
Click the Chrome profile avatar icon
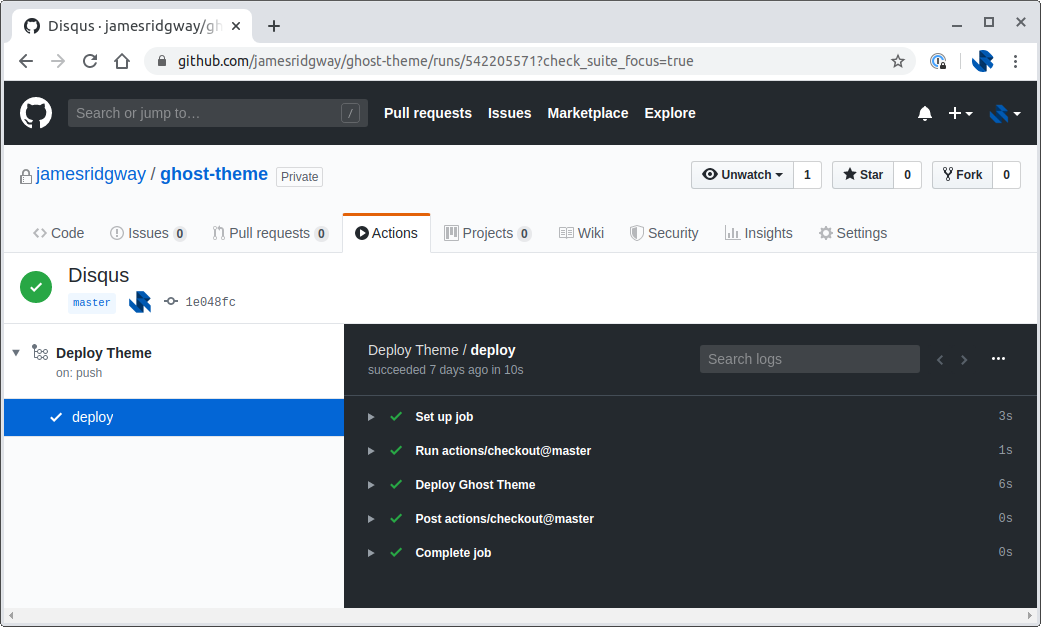983,61
